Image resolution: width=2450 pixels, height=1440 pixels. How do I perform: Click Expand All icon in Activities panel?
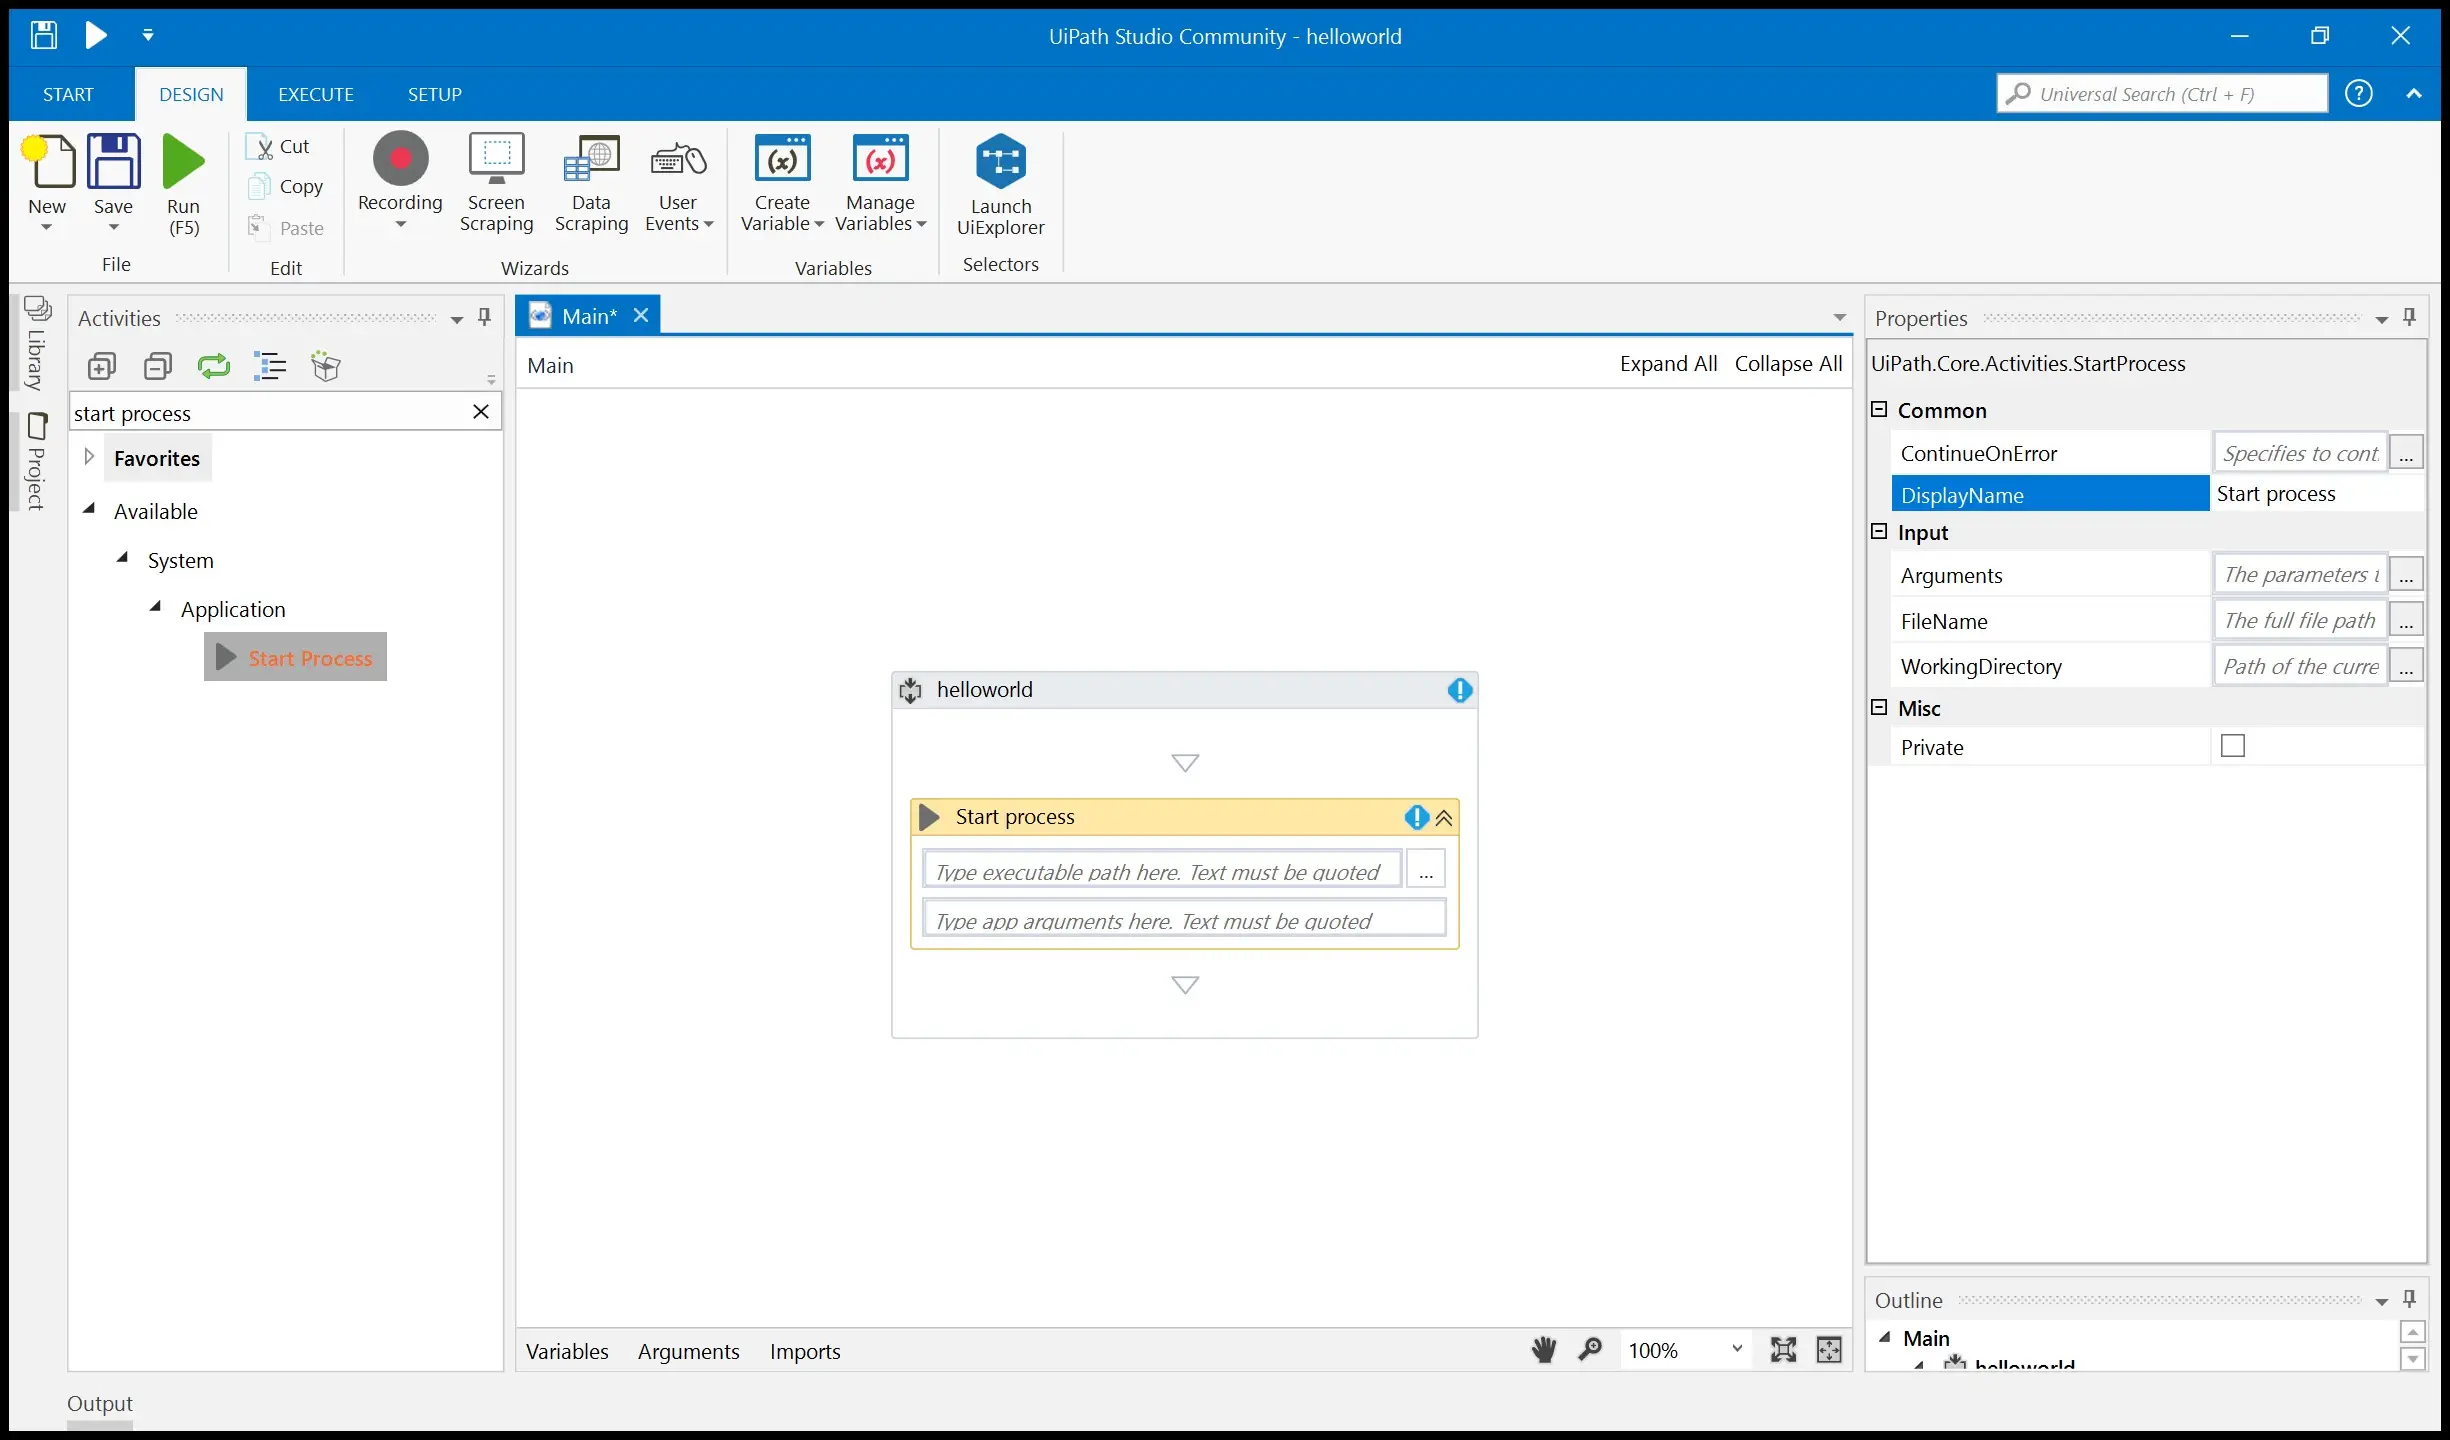[102, 367]
